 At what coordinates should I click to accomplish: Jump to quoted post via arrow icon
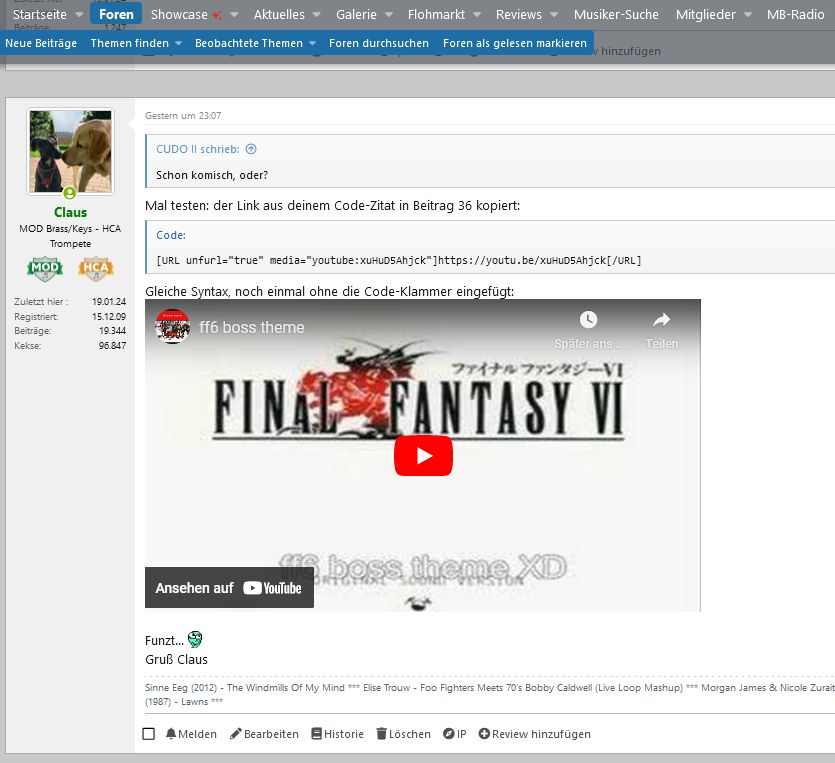point(251,149)
